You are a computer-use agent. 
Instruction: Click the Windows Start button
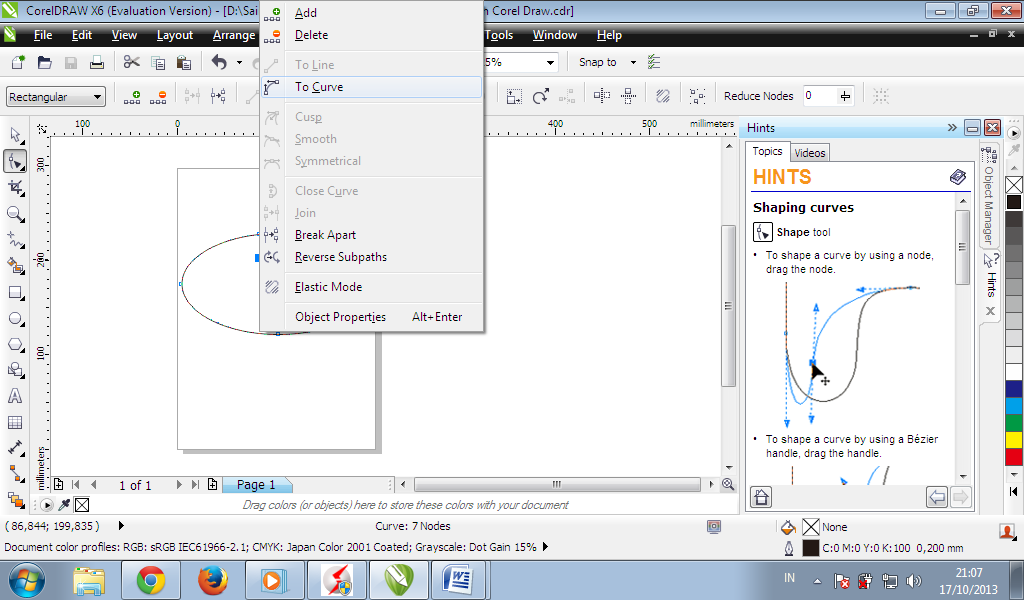[x=27, y=580]
